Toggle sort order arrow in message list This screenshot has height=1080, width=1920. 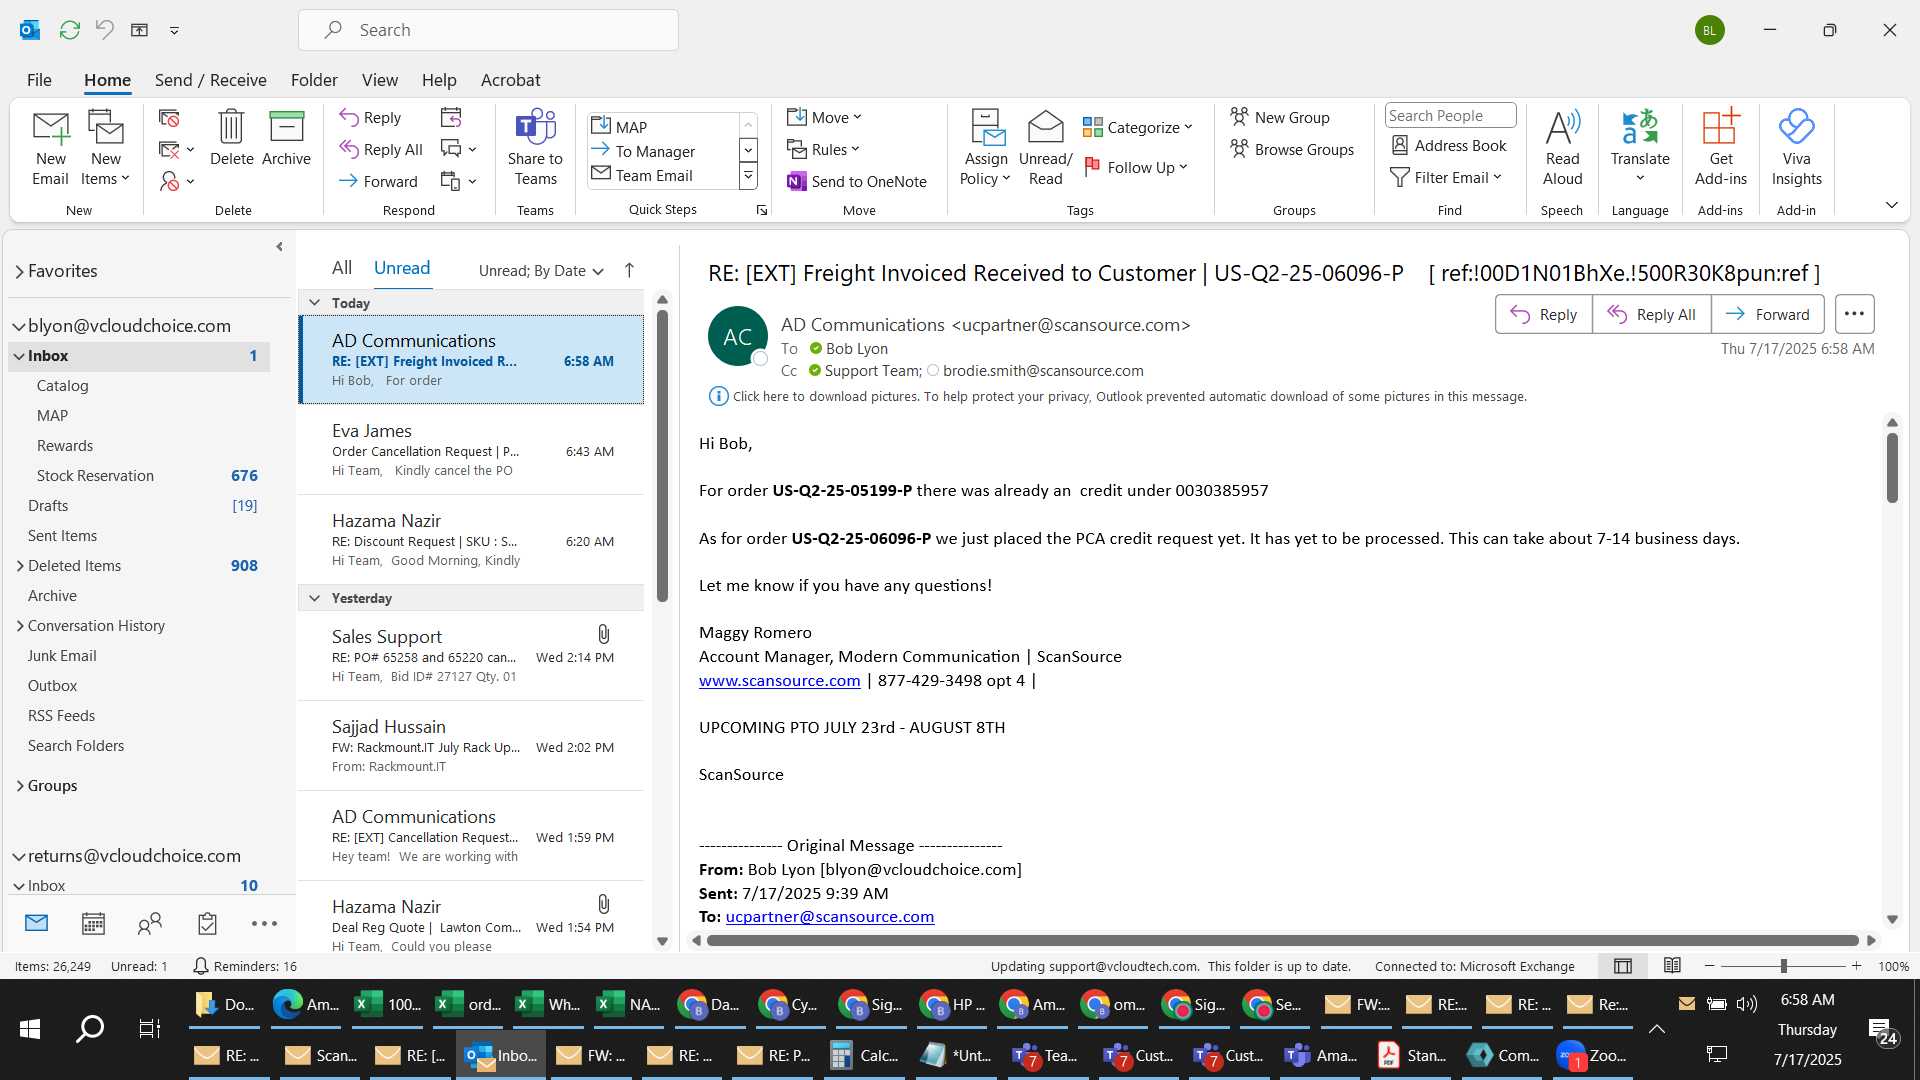[629, 270]
